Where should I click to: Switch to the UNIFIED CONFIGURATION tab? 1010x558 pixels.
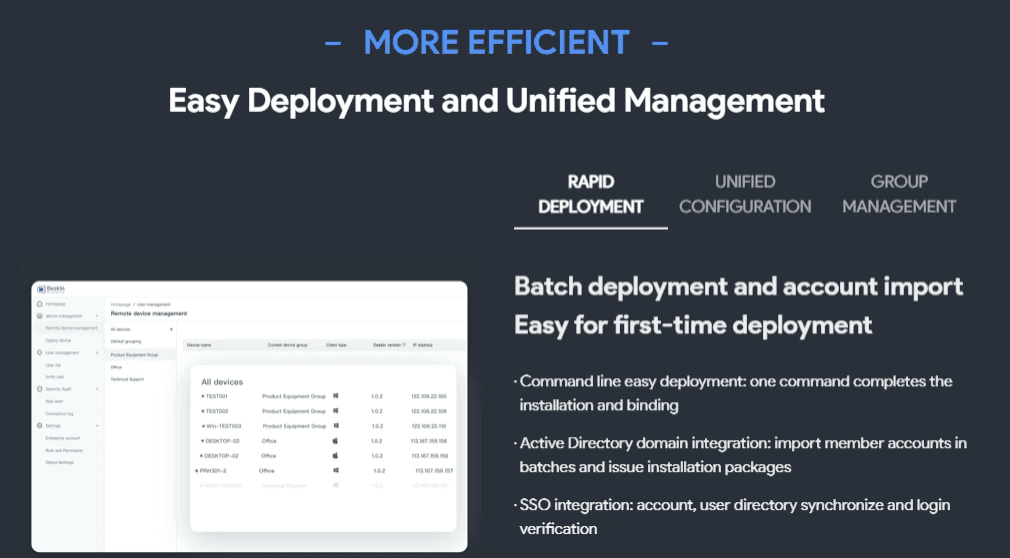pyautogui.click(x=745, y=195)
